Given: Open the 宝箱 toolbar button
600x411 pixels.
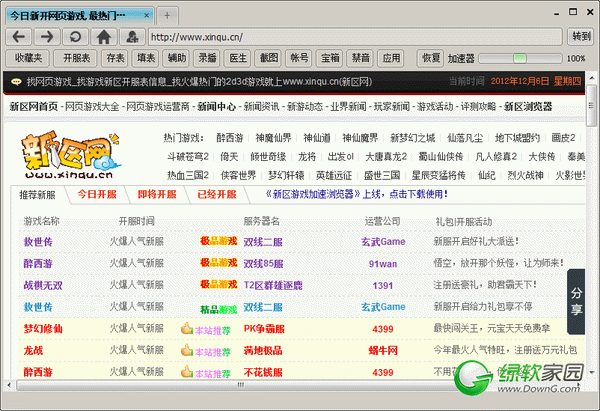Looking at the screenshot, I should tap(330, 58).
